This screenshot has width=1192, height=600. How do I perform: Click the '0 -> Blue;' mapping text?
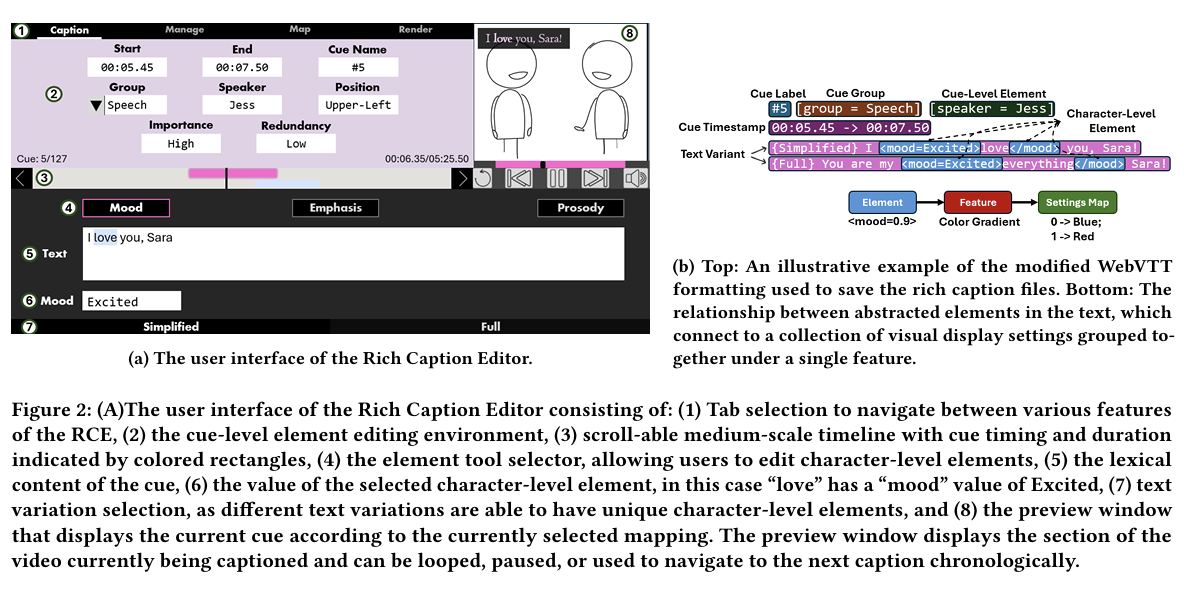1076,221
